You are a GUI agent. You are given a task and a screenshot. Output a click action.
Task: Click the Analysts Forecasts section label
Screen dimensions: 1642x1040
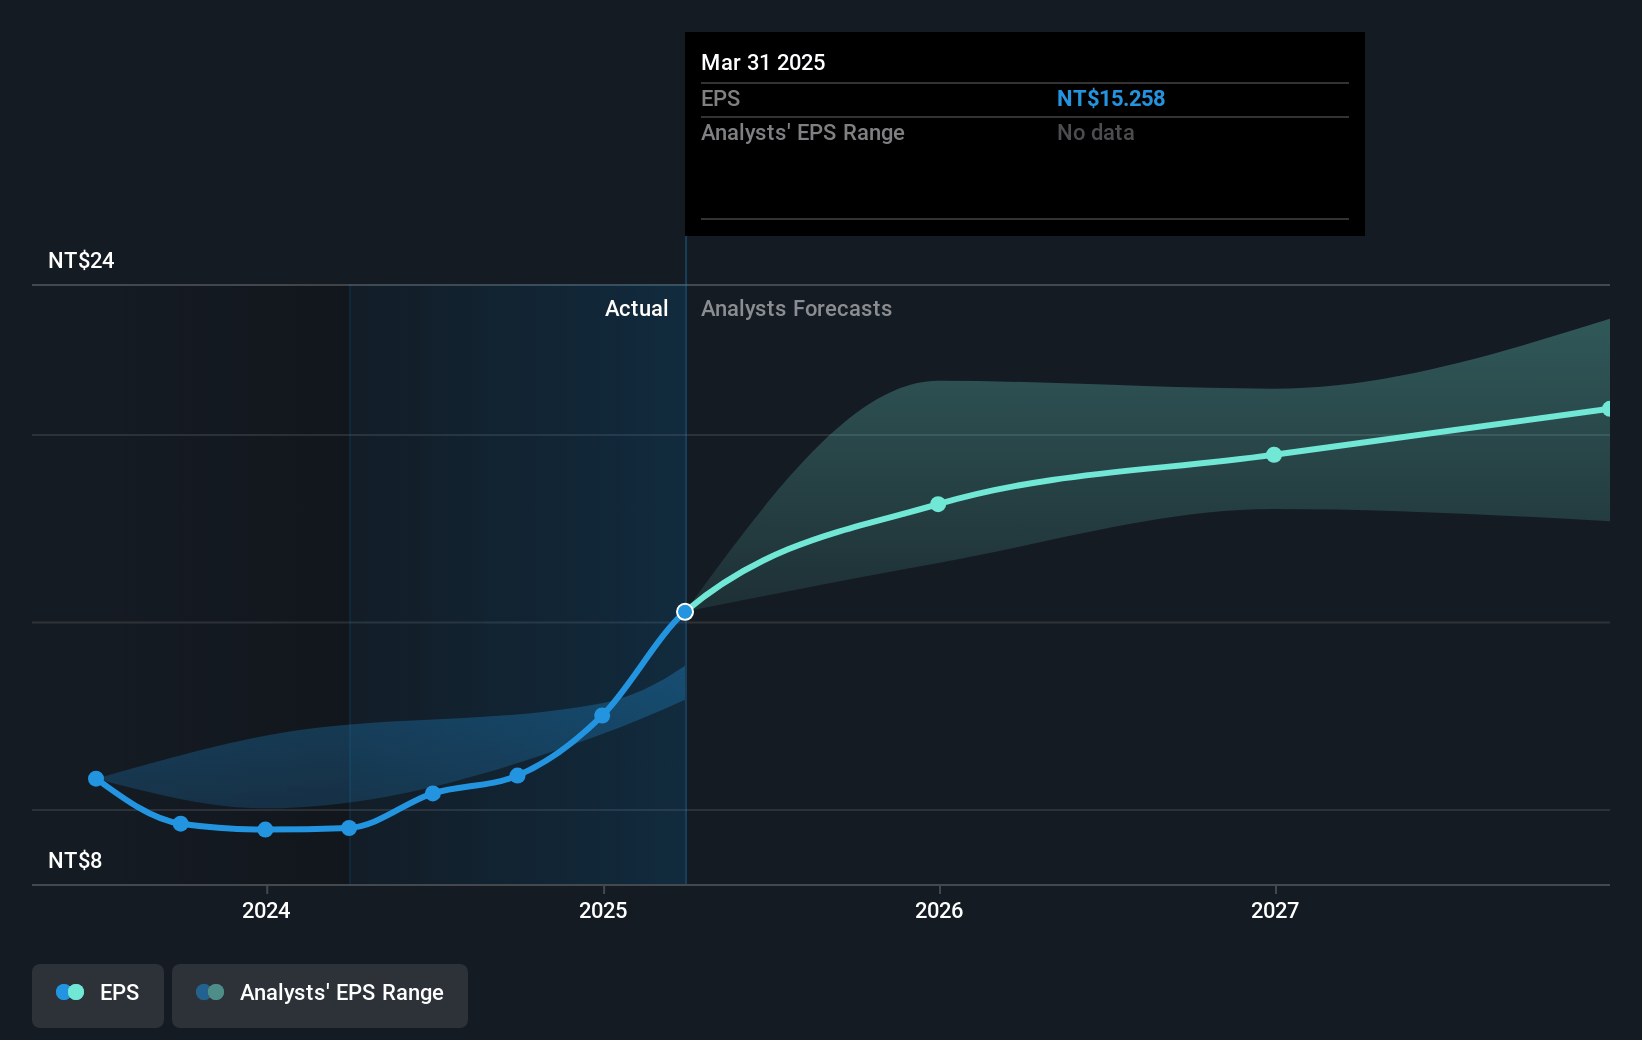pos(796,308)
